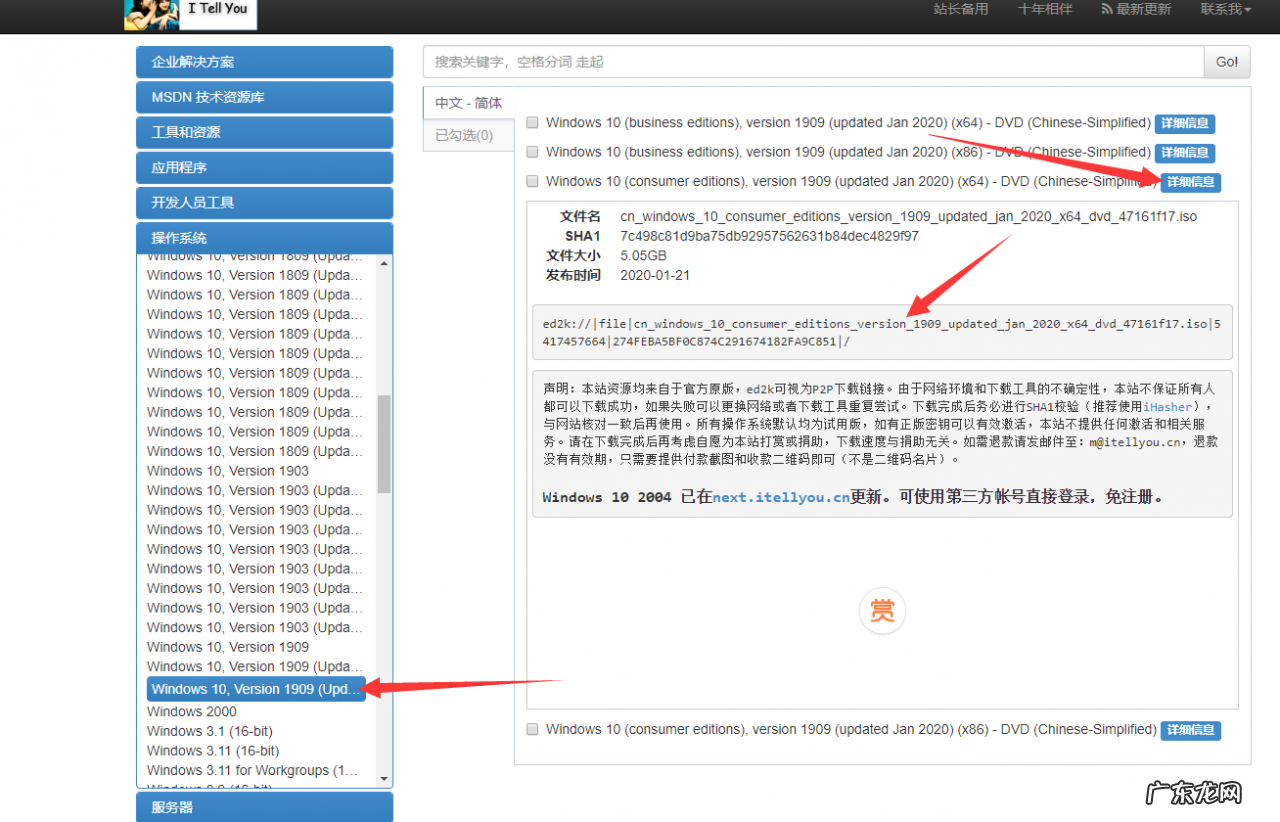Check the consumer editions x86 checkbox at bottom
The height and width of the screenshot is (822, 1280).
click(532, 729)
